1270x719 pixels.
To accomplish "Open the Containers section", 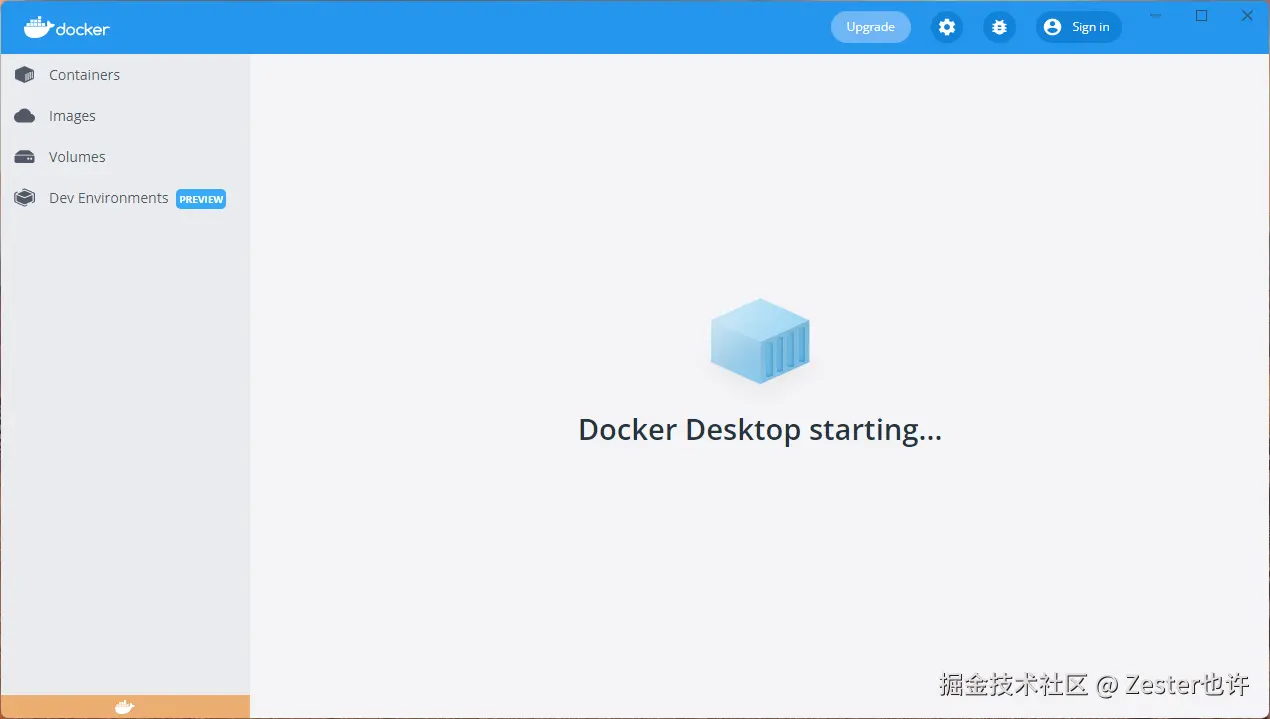I will [x=125, y=75].
